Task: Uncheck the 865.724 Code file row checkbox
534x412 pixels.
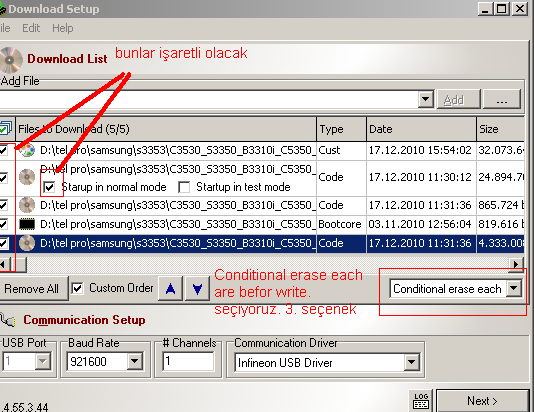Action: 3,205
